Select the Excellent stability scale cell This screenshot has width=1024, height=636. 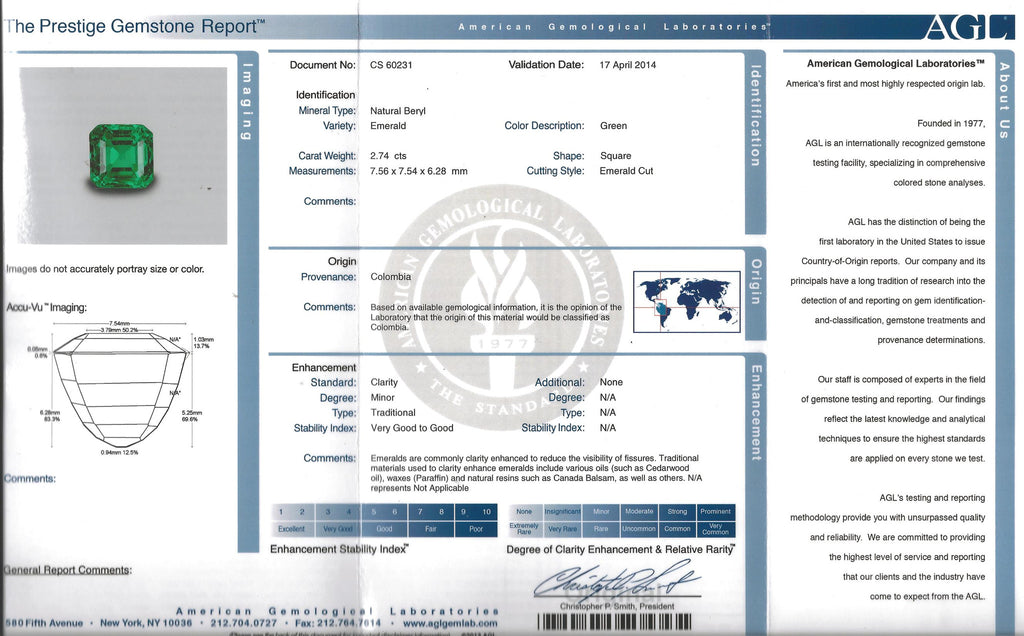point(291,528)
